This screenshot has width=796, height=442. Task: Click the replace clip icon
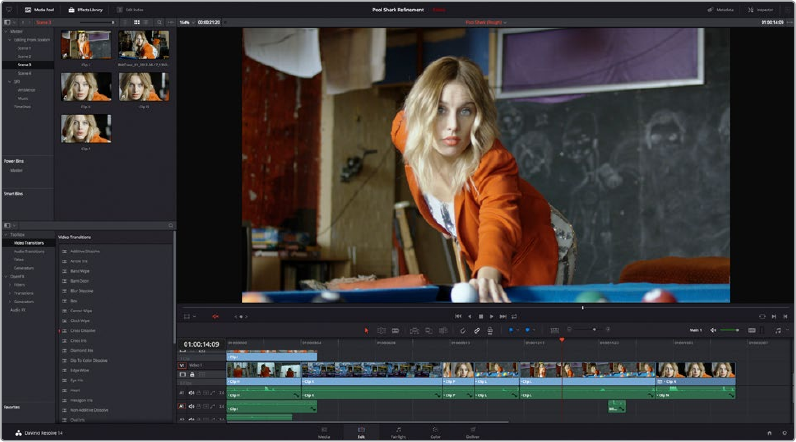point(443,330)
